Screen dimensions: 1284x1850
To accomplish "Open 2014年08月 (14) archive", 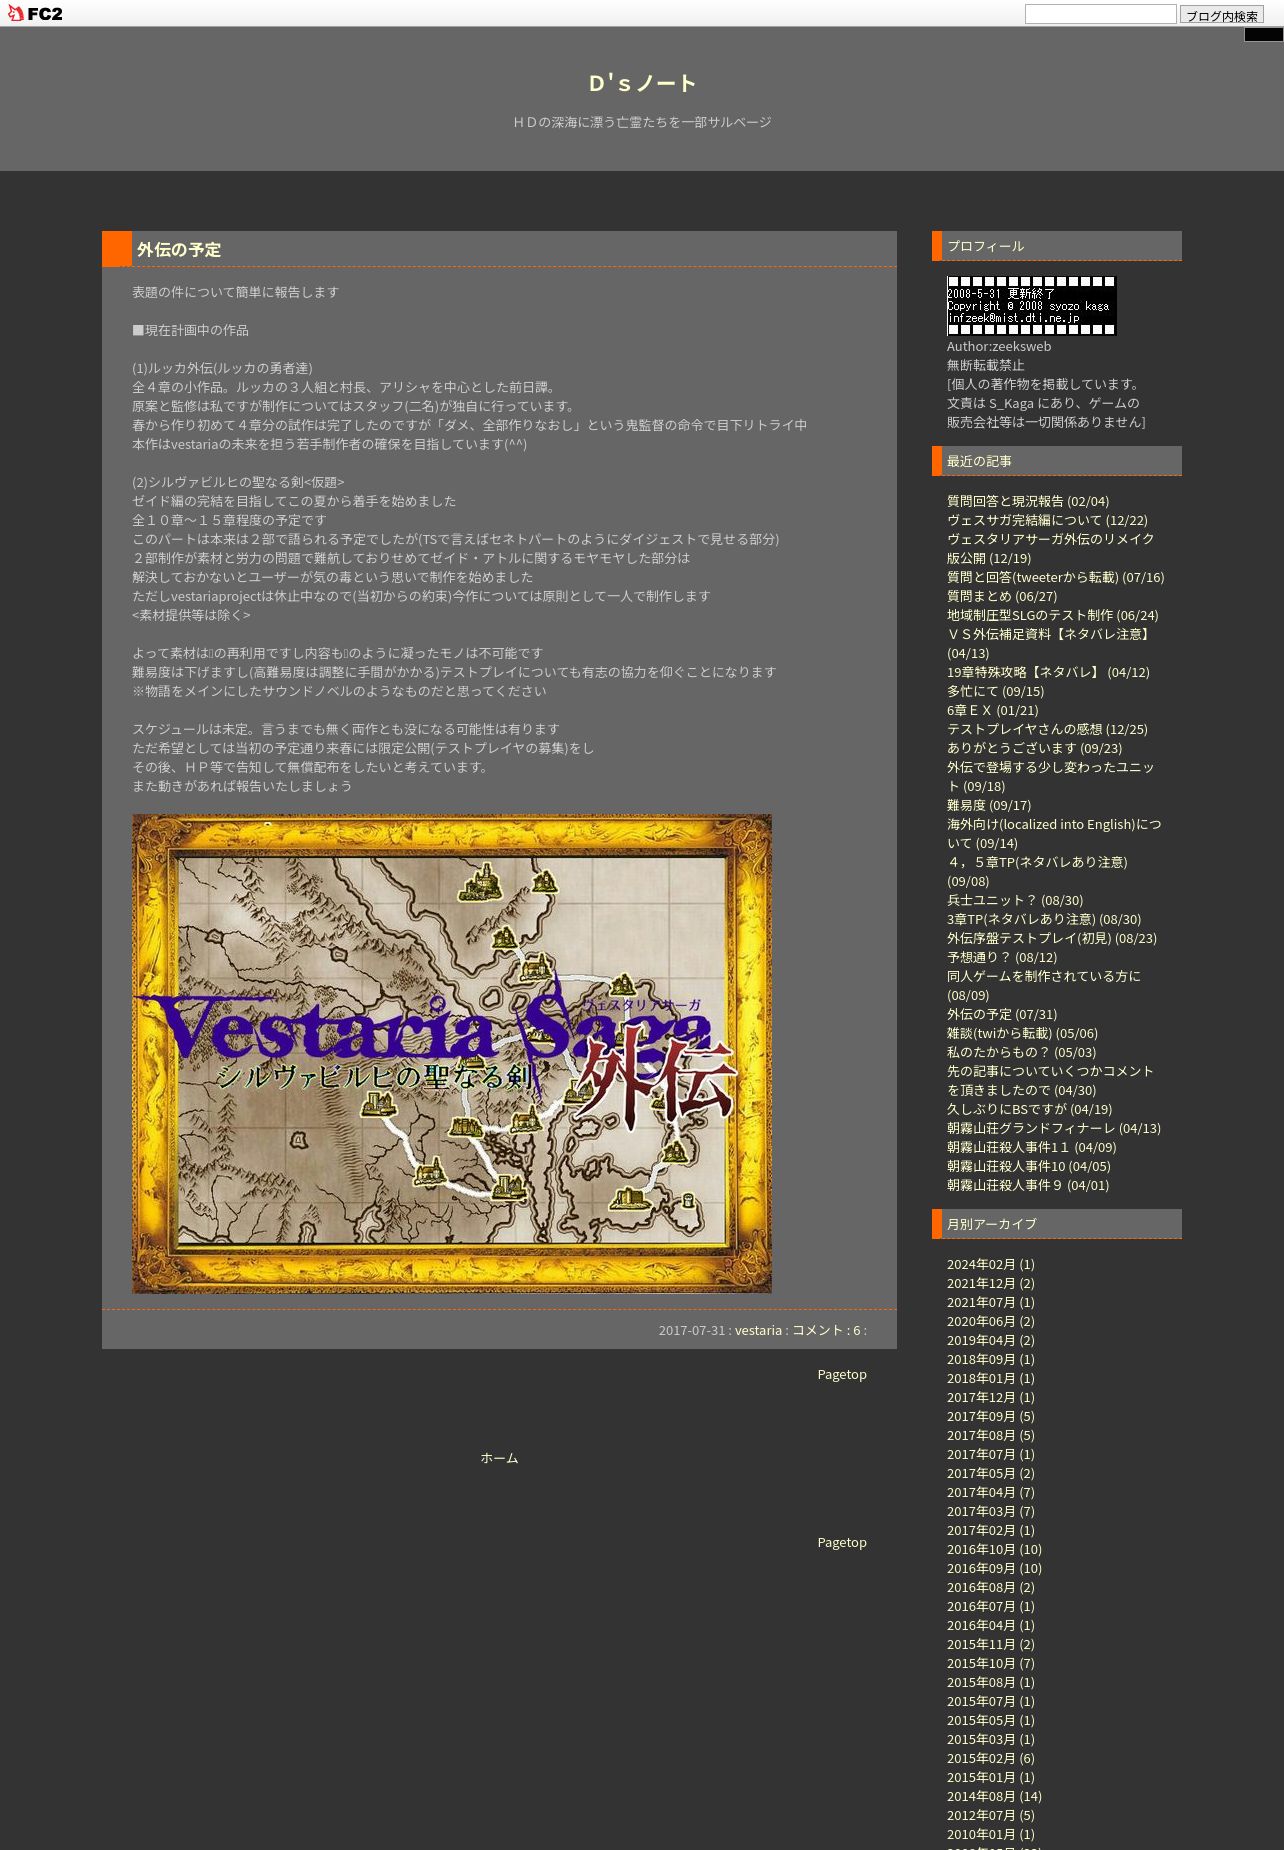I will tap(995, 1796).
